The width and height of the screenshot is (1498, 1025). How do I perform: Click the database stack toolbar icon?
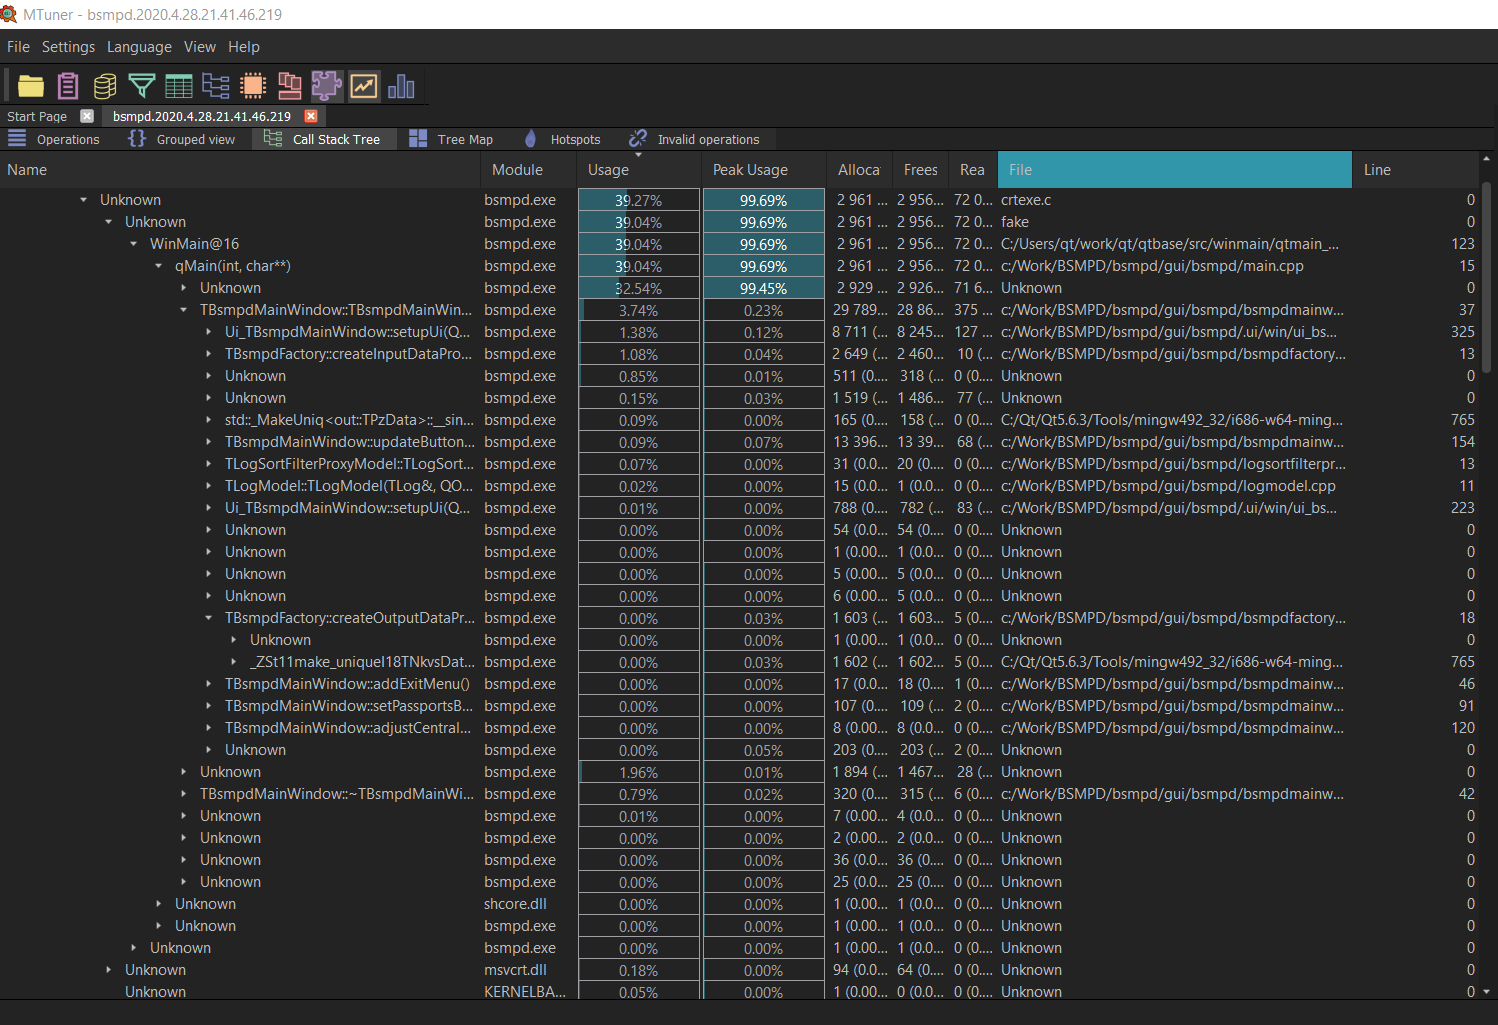click(x=104, y=86)
